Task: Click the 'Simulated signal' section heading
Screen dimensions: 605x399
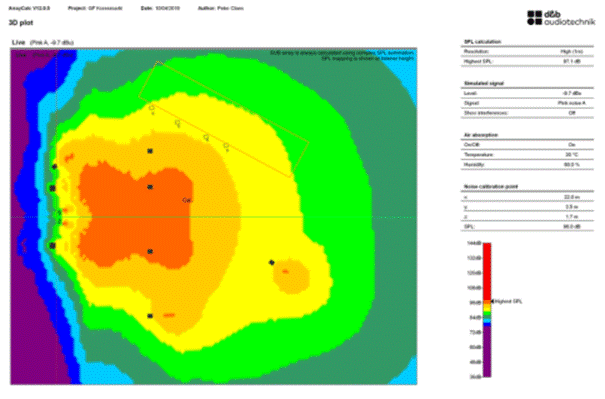Action: click(x=484, y=83)
